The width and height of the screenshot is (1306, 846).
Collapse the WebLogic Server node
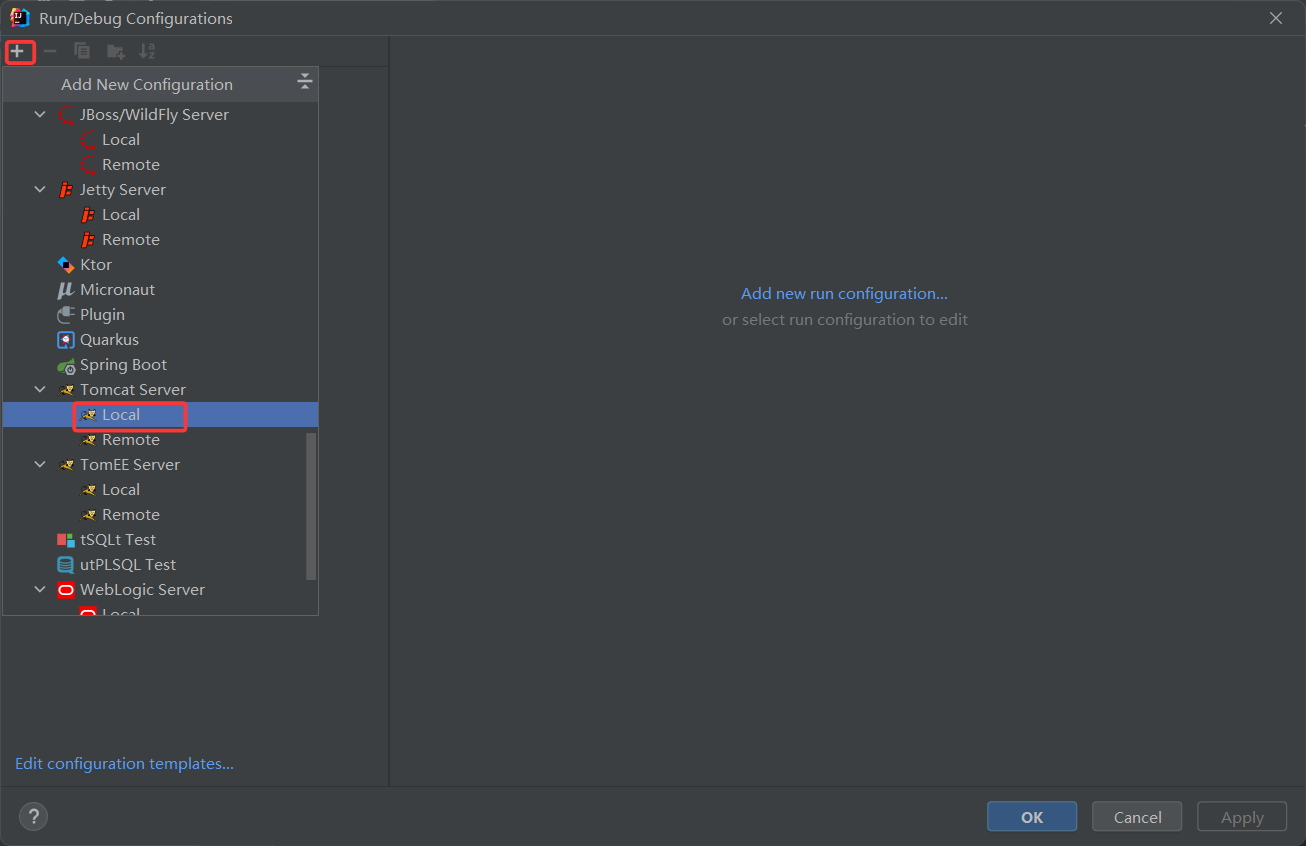tap(40, 590)
